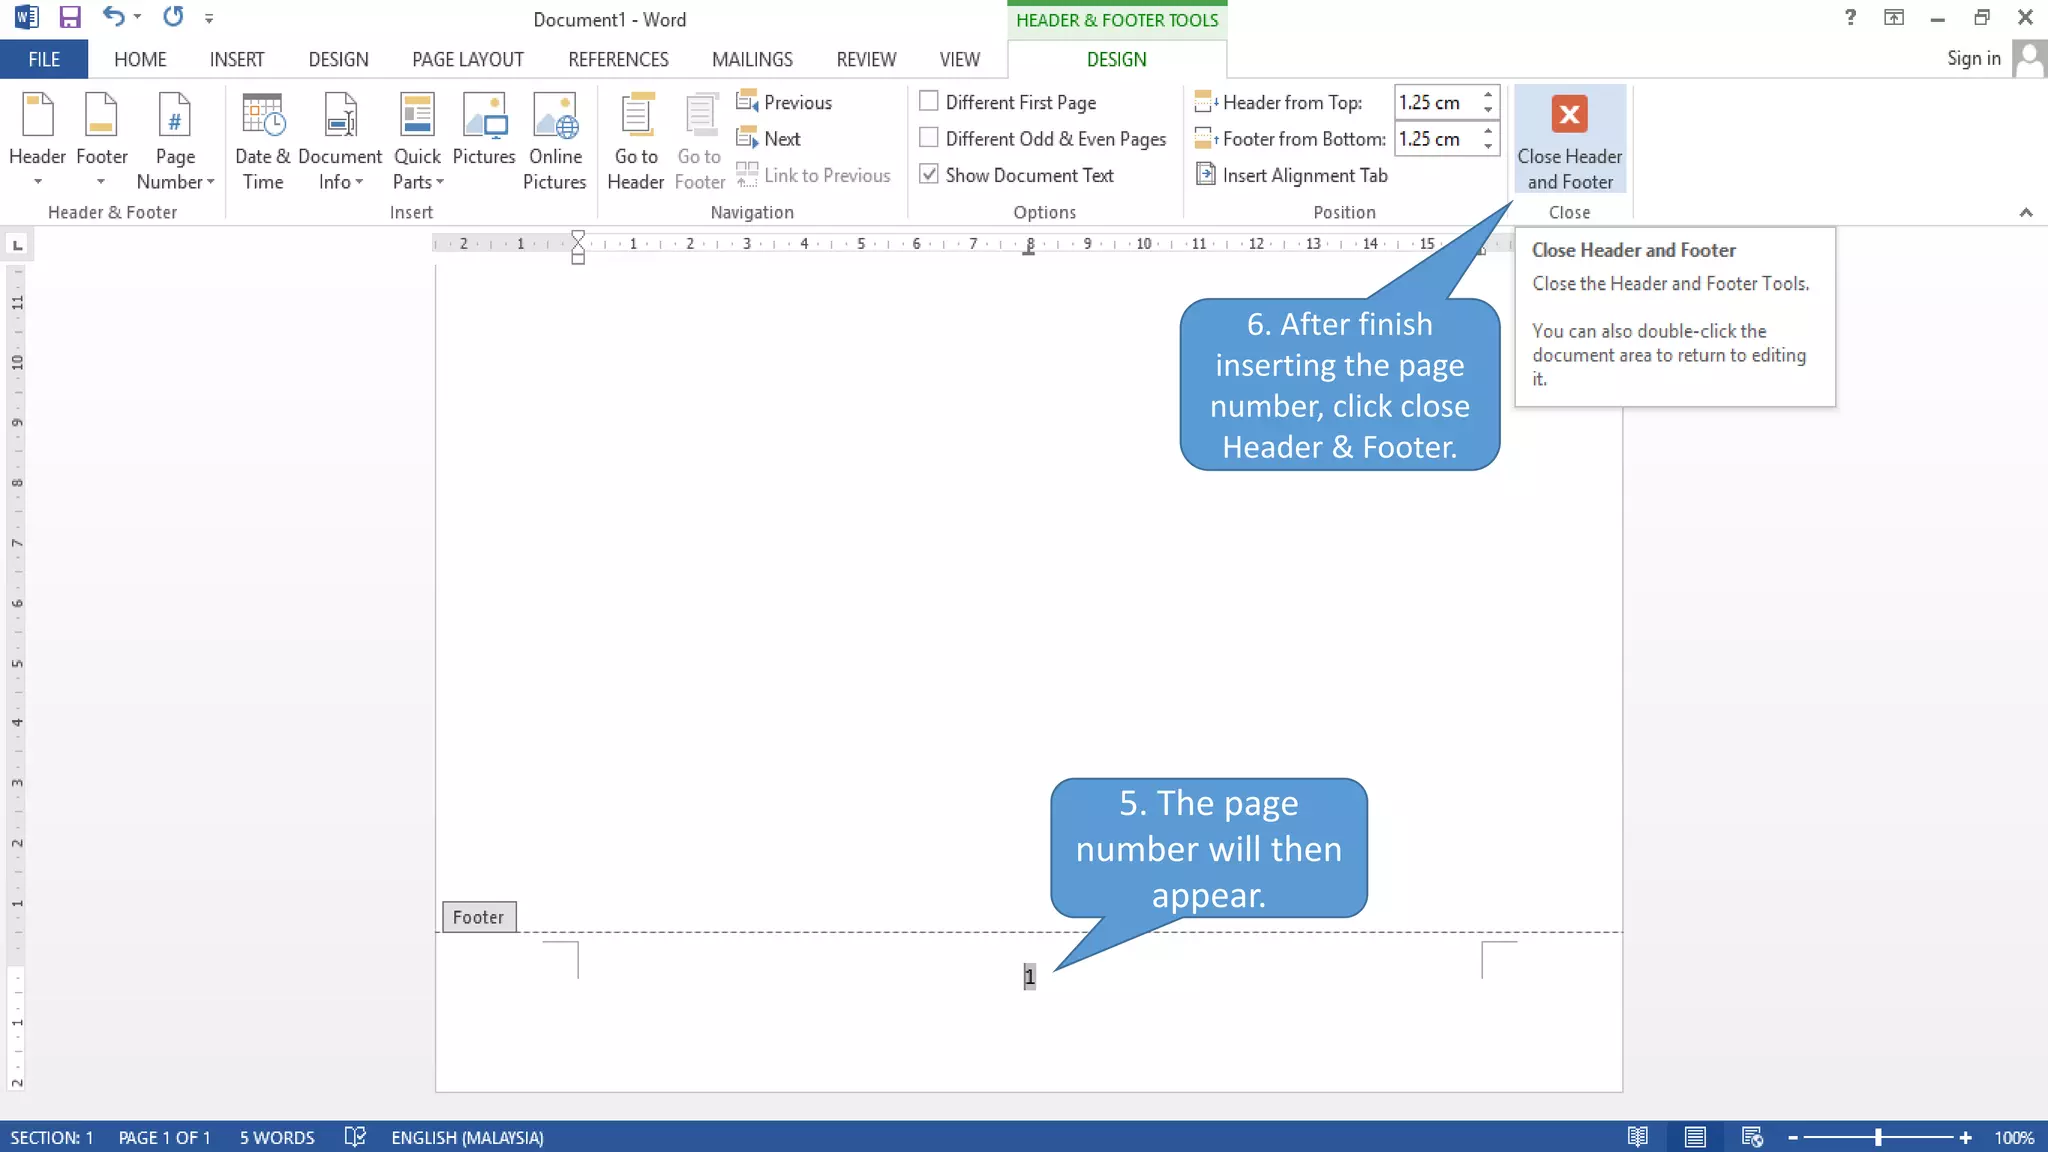
Task: Click the 100% zoom level
Action: coord(2014,1138)
